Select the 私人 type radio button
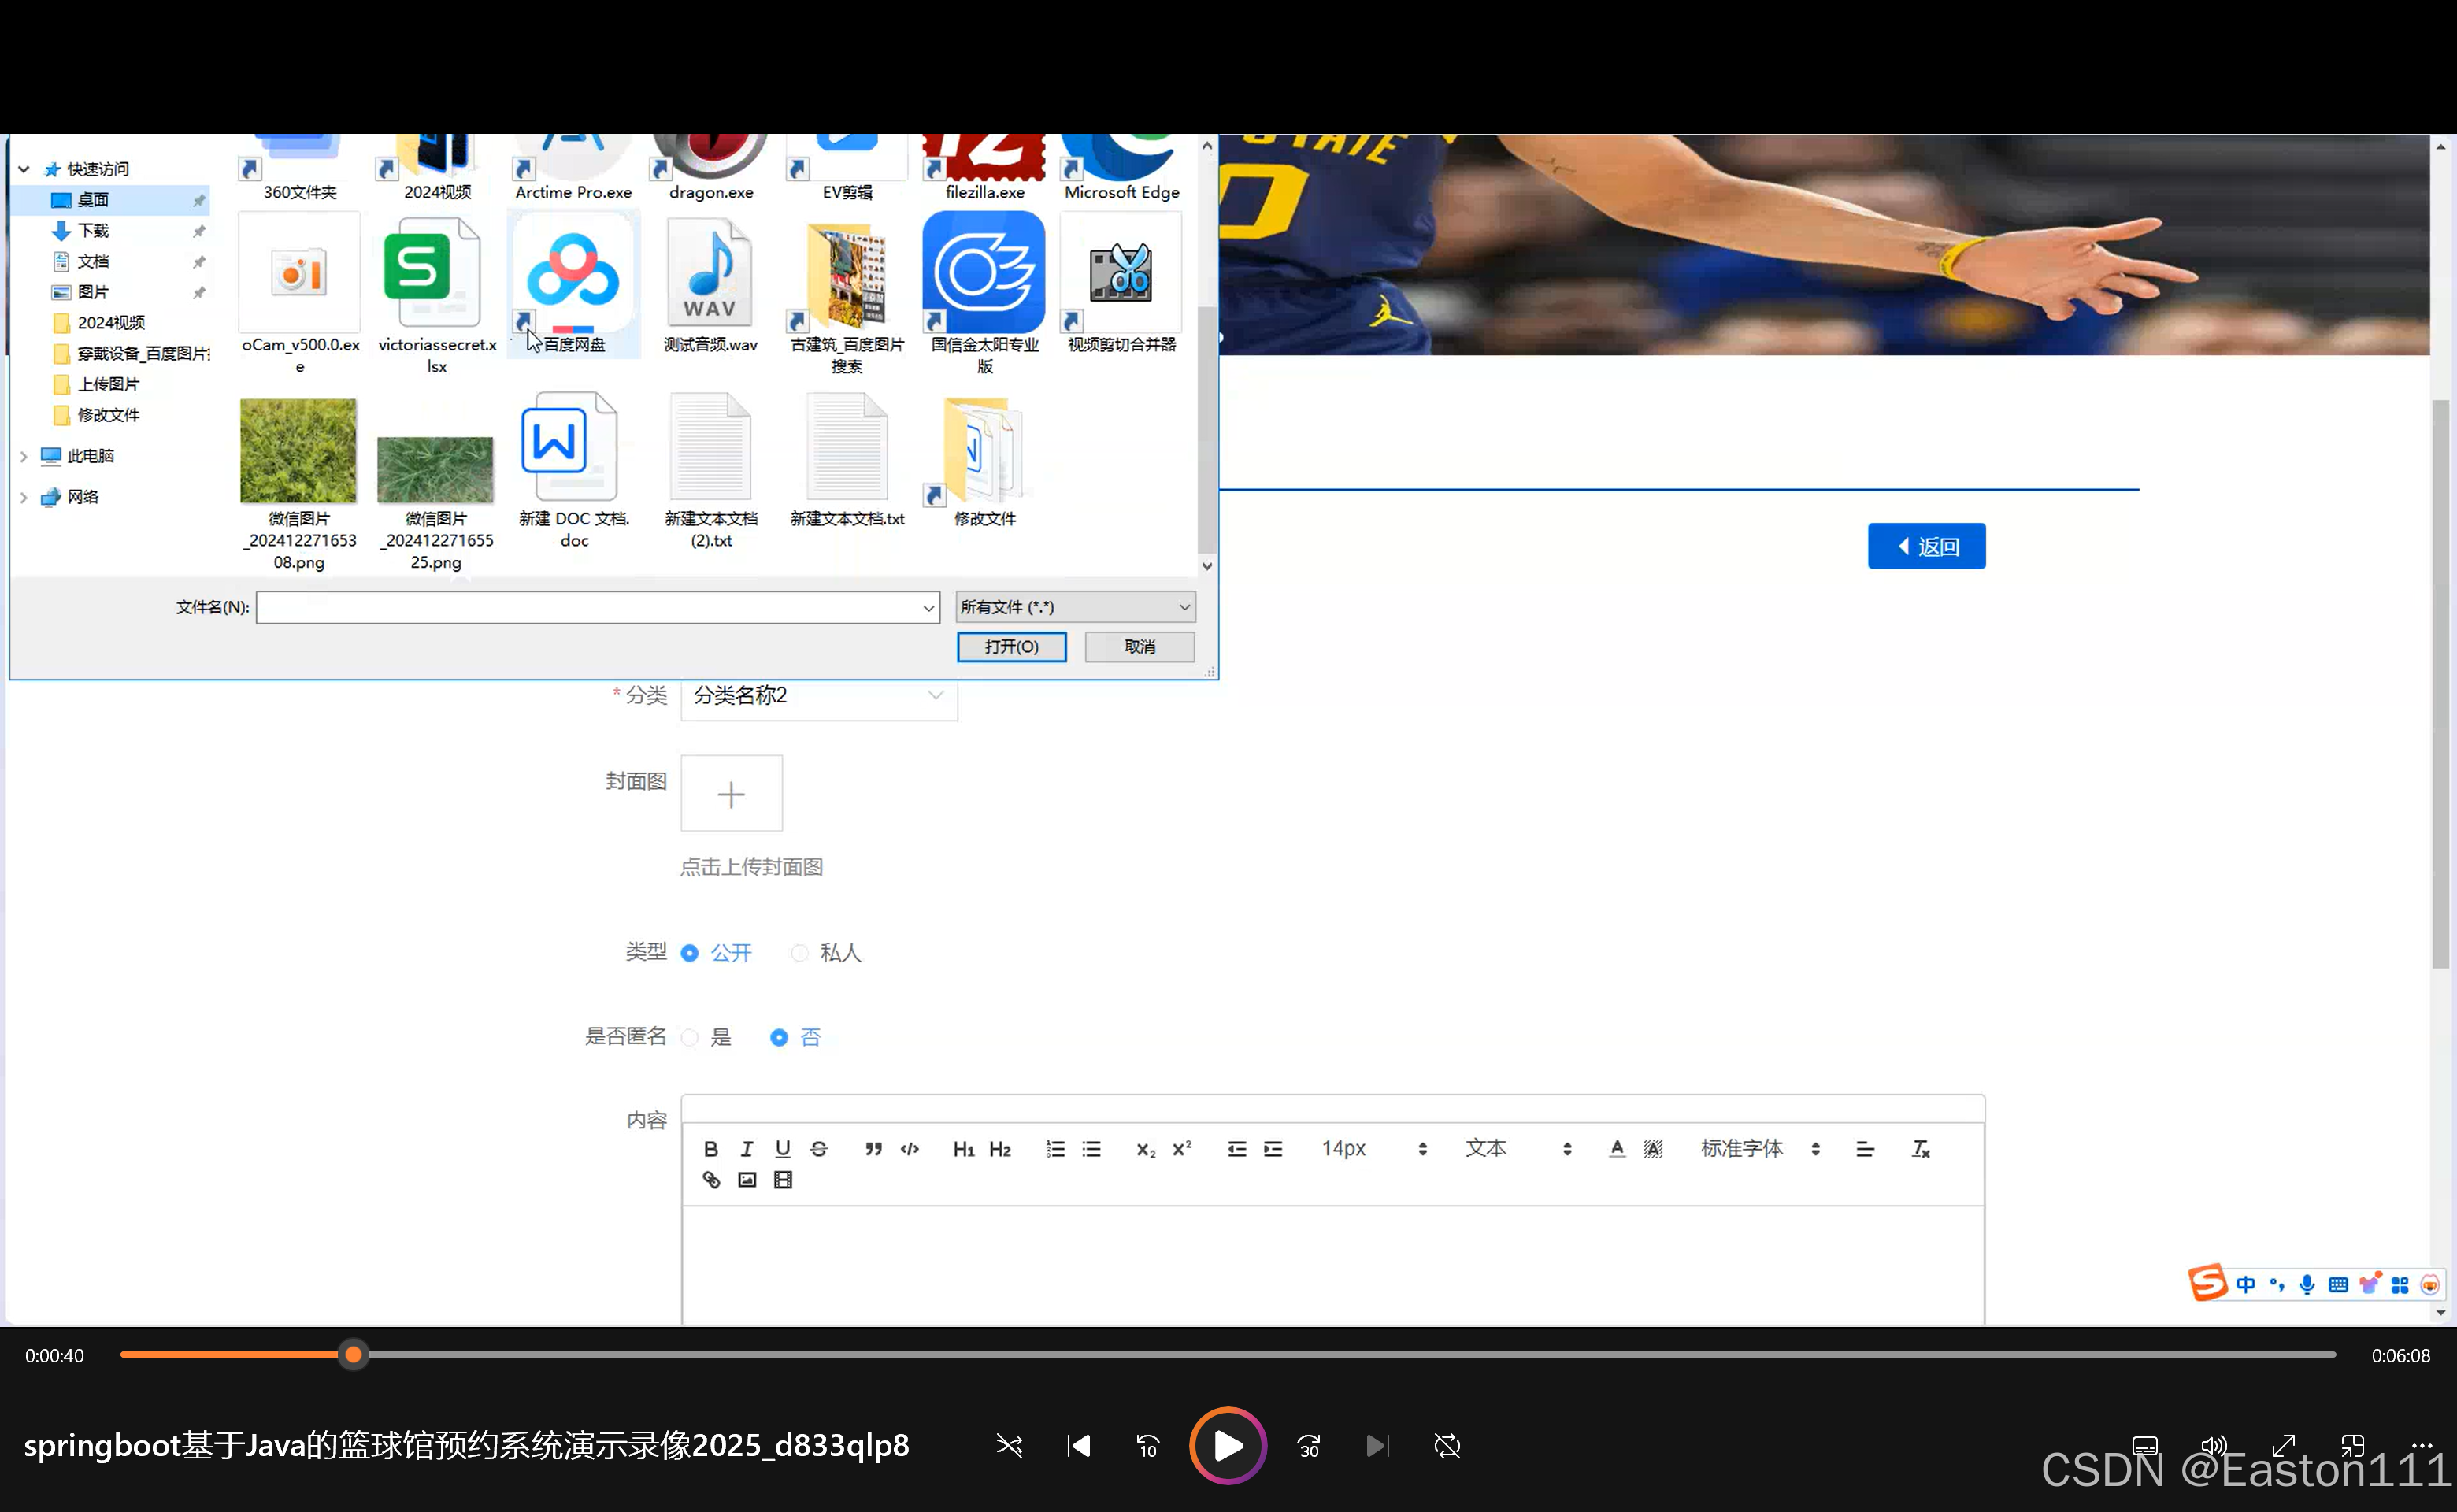 (x=799, y=952)
